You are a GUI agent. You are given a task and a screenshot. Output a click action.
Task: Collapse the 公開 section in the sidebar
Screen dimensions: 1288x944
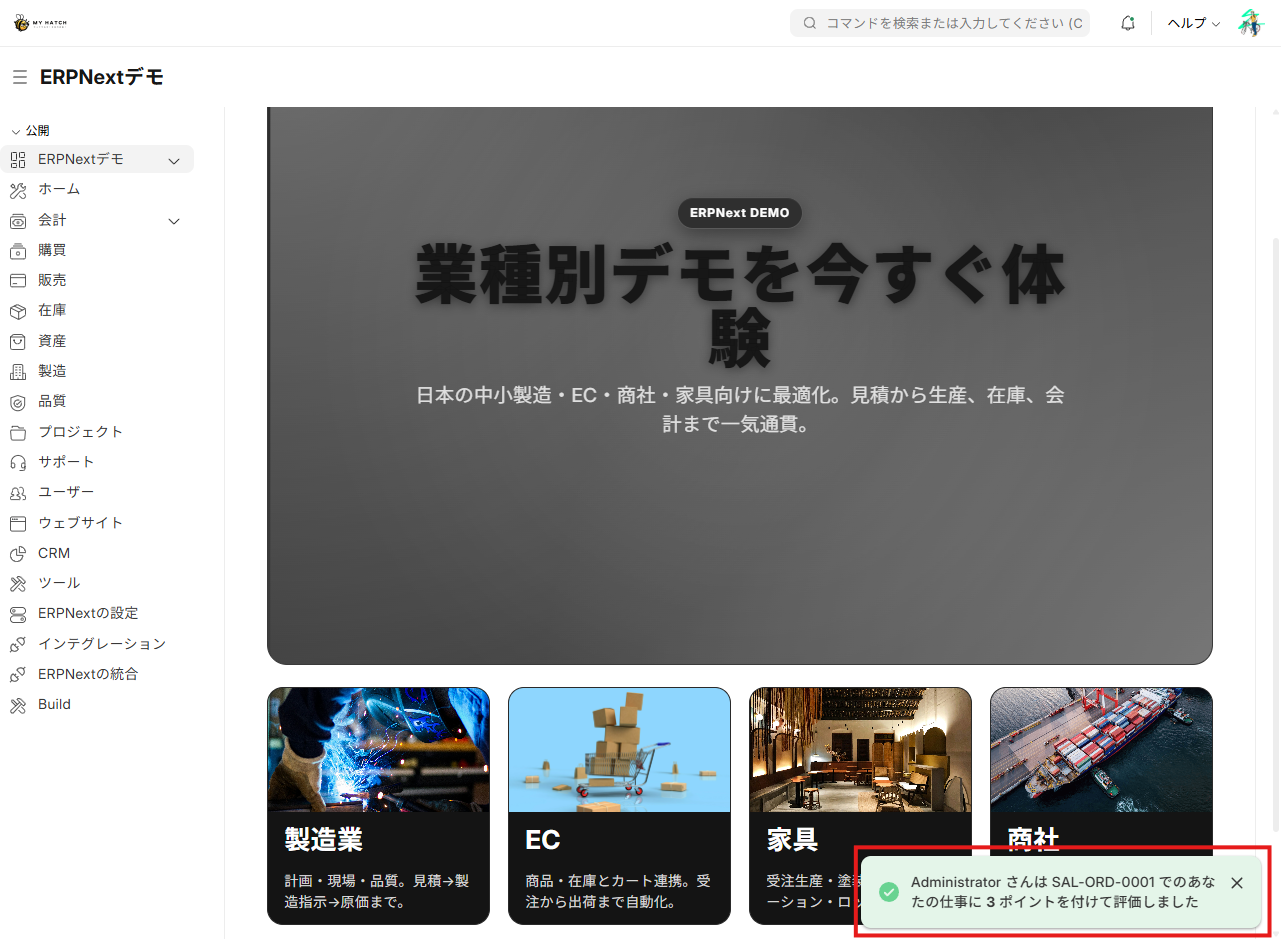16,130
